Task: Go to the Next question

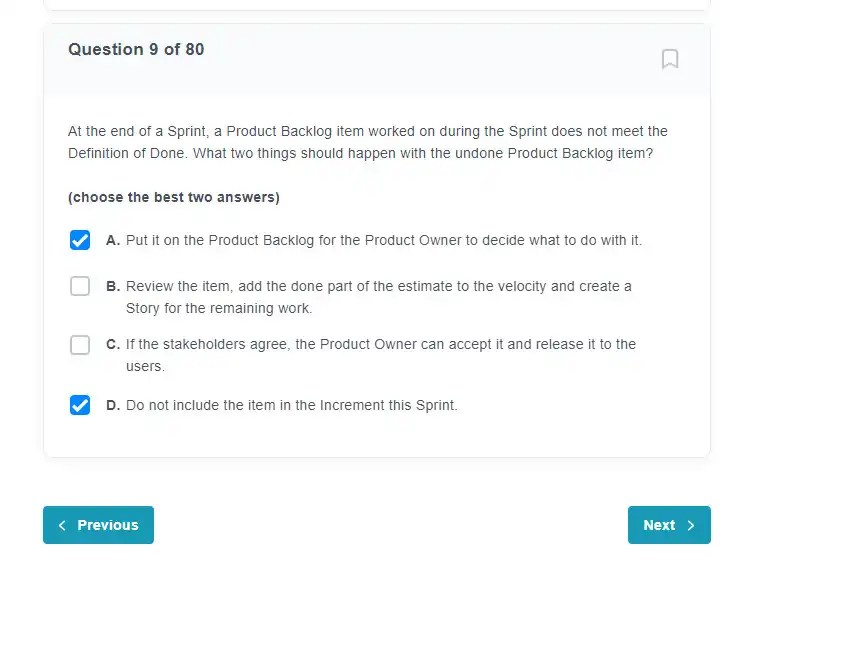Action: pos(669,525)
